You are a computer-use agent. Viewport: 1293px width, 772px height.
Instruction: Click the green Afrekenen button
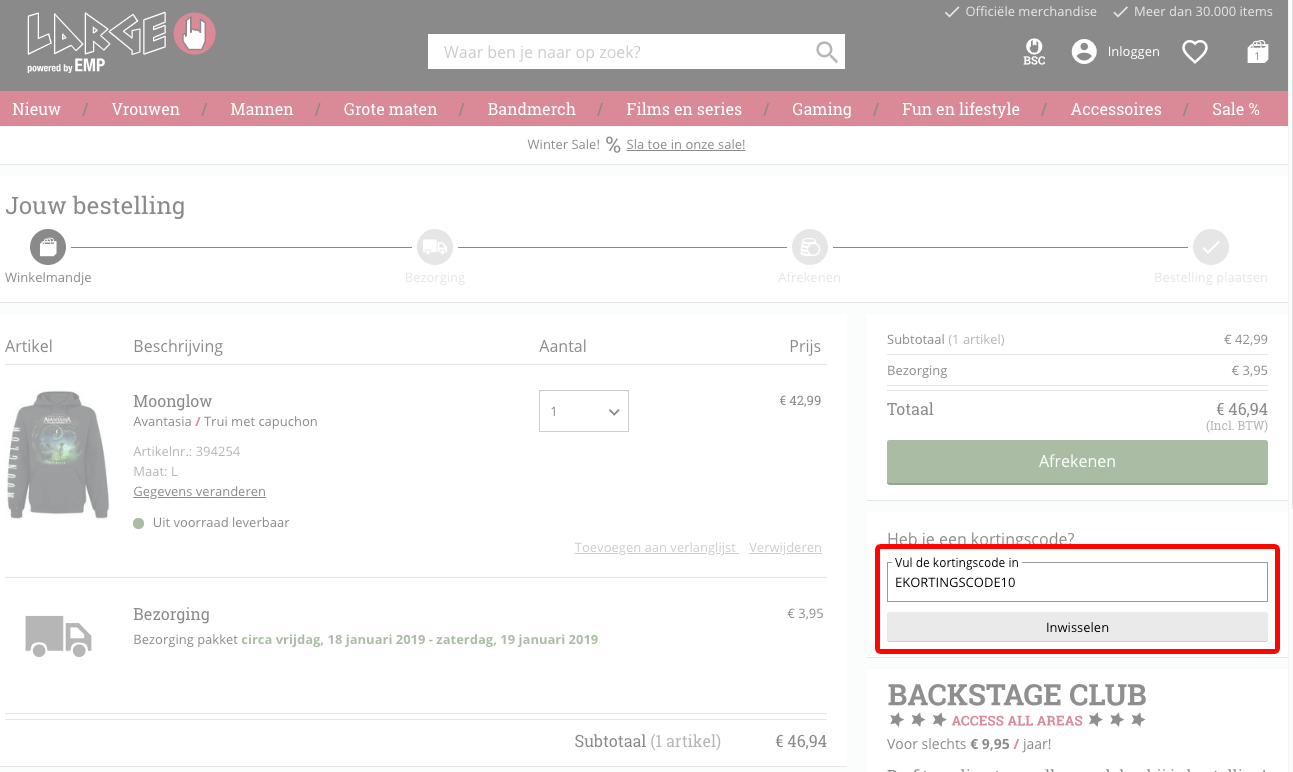point(1077,462)
